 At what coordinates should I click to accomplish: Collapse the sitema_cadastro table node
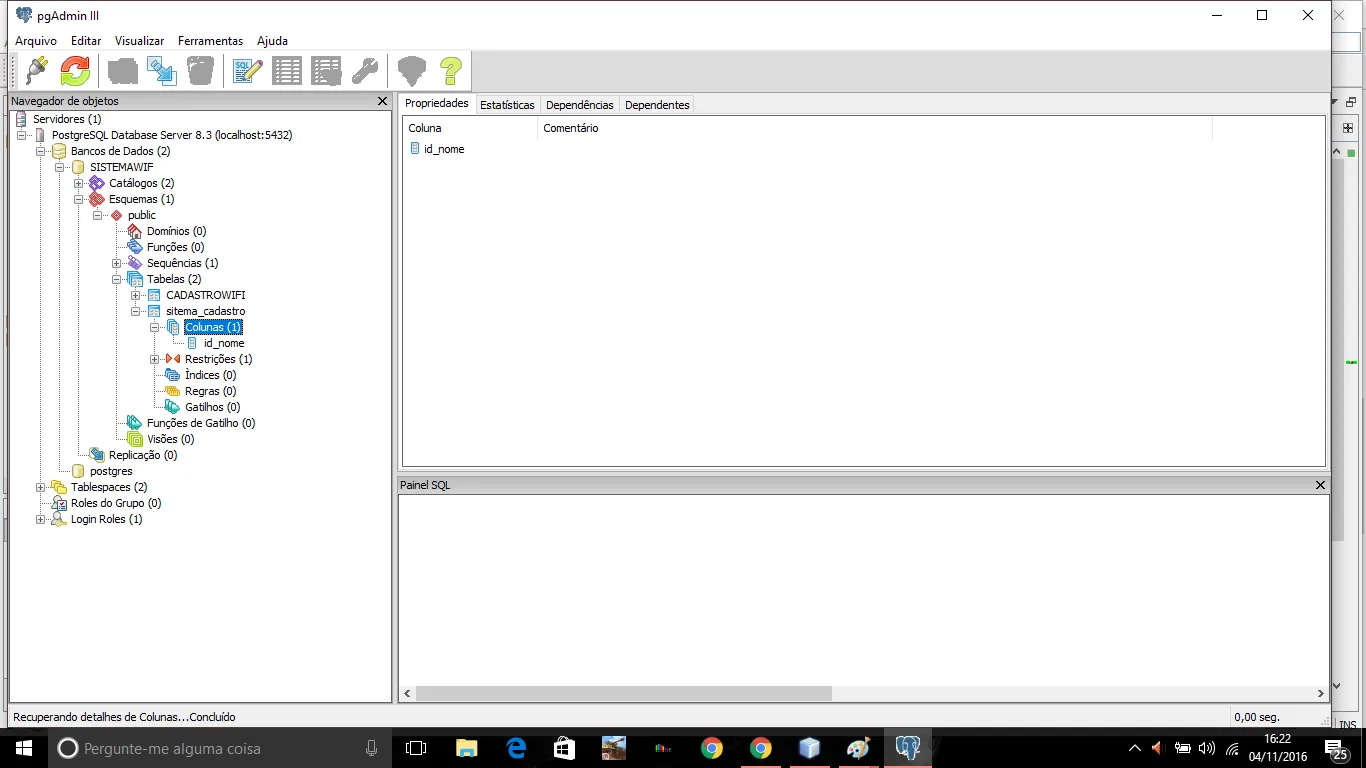point(135,311)
